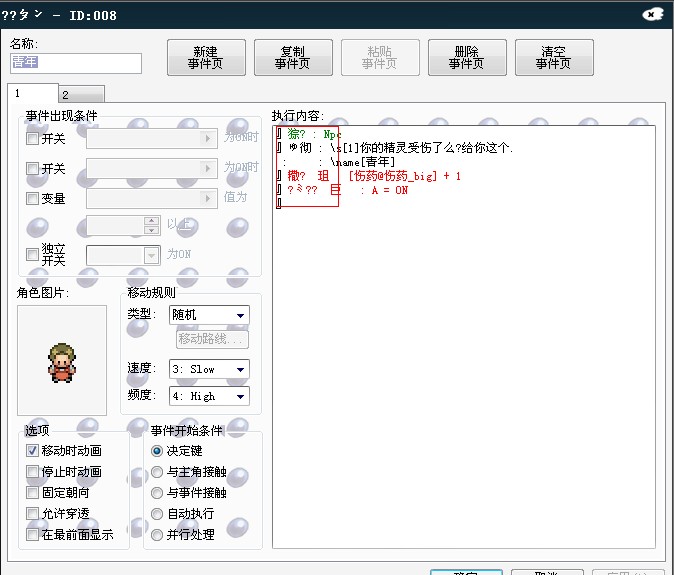Screen dimensions: 674x575
Task: Select the 与主角接触 trigger radio button
Action: 157,472
